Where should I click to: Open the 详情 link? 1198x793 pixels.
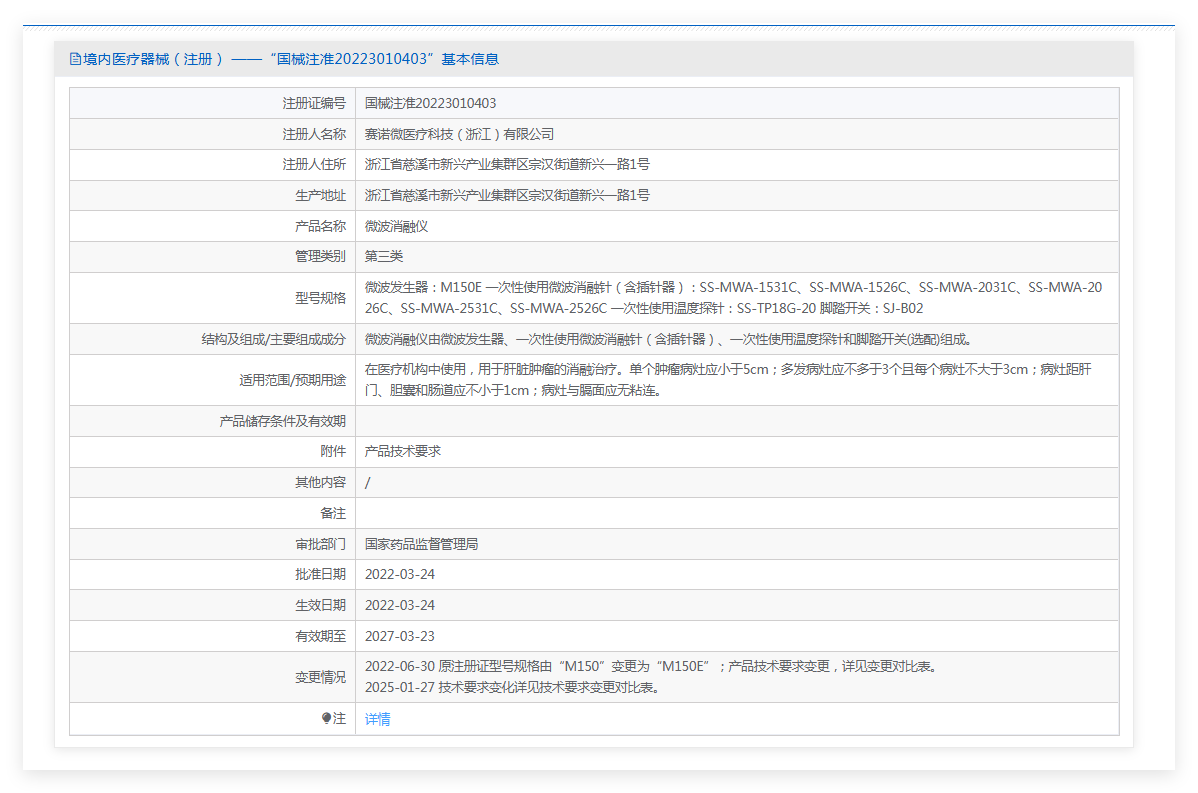[377, 719]
